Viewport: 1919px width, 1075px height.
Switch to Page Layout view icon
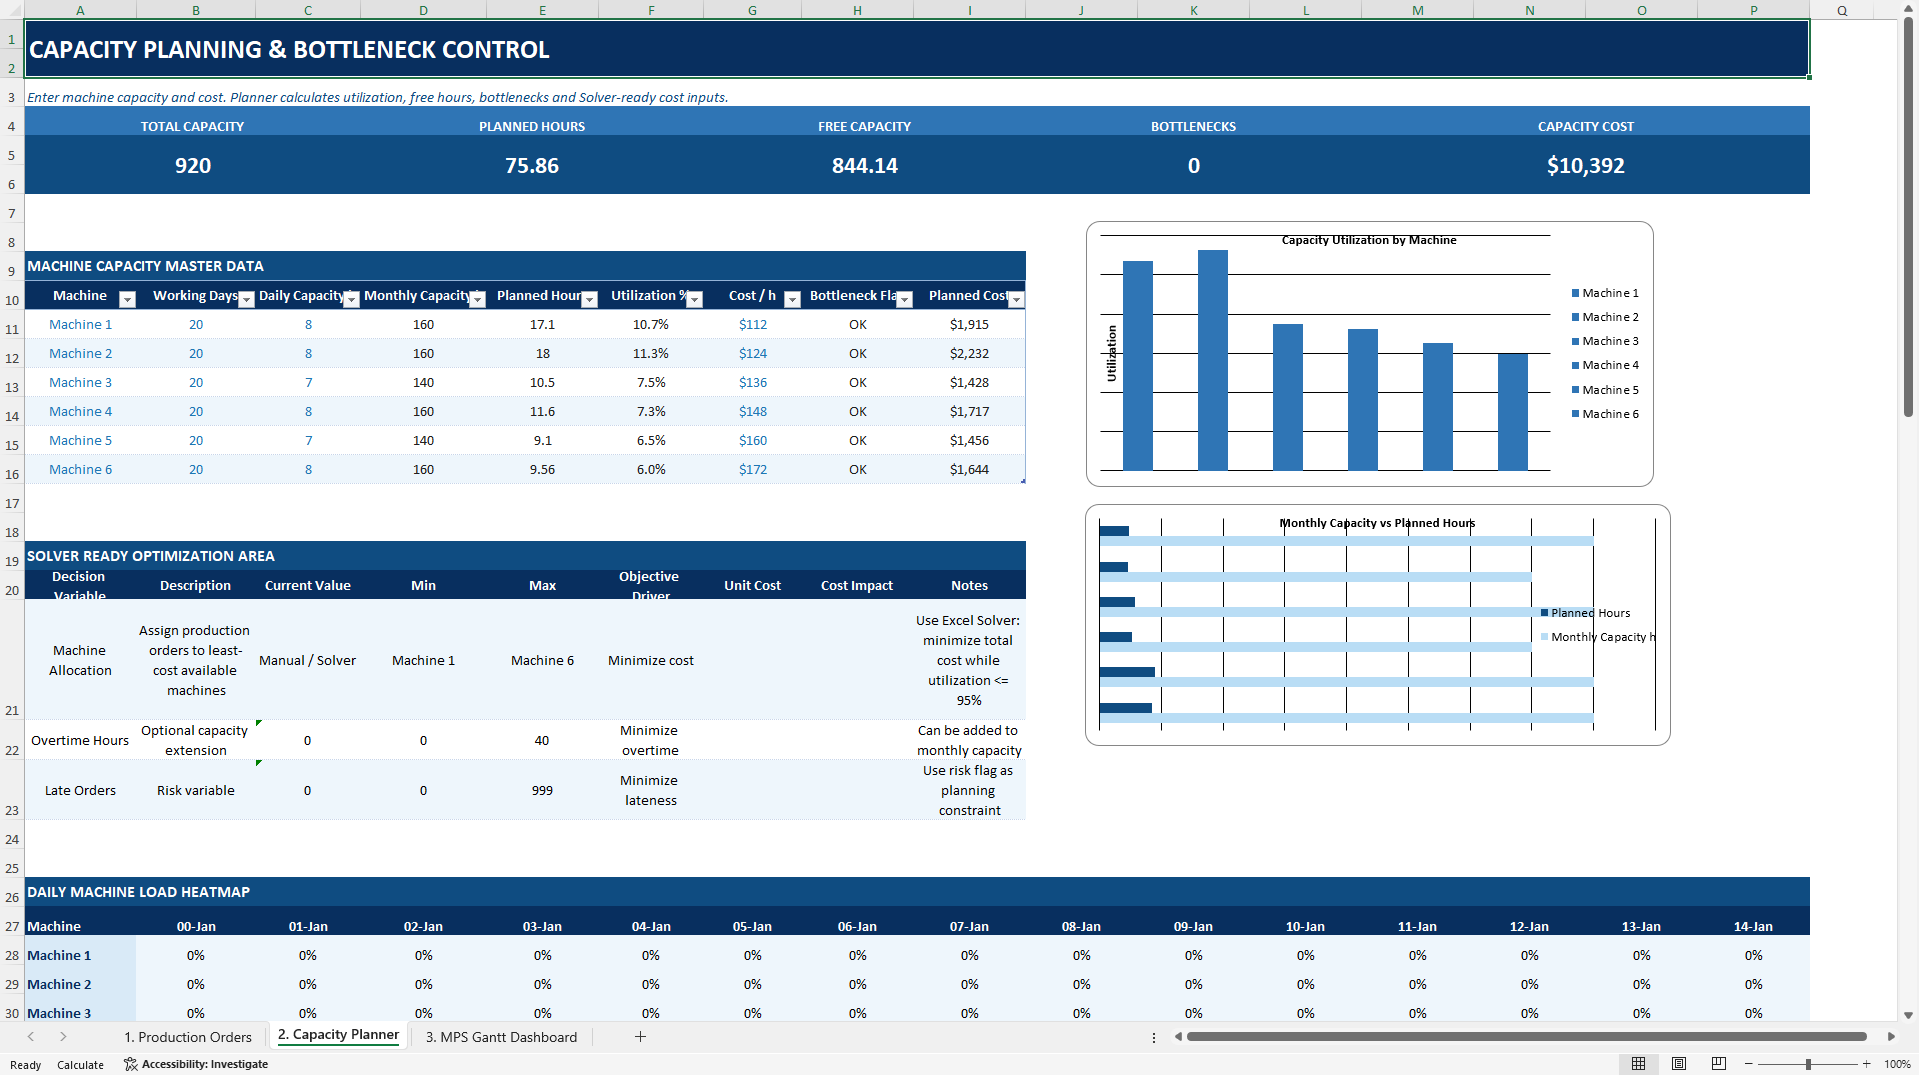tap(1679, 1064)
